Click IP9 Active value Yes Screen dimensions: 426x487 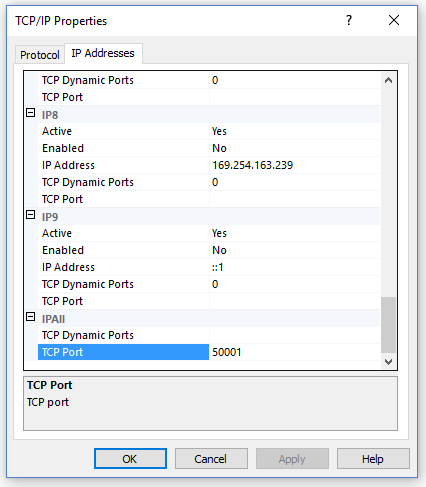point(295,233)
